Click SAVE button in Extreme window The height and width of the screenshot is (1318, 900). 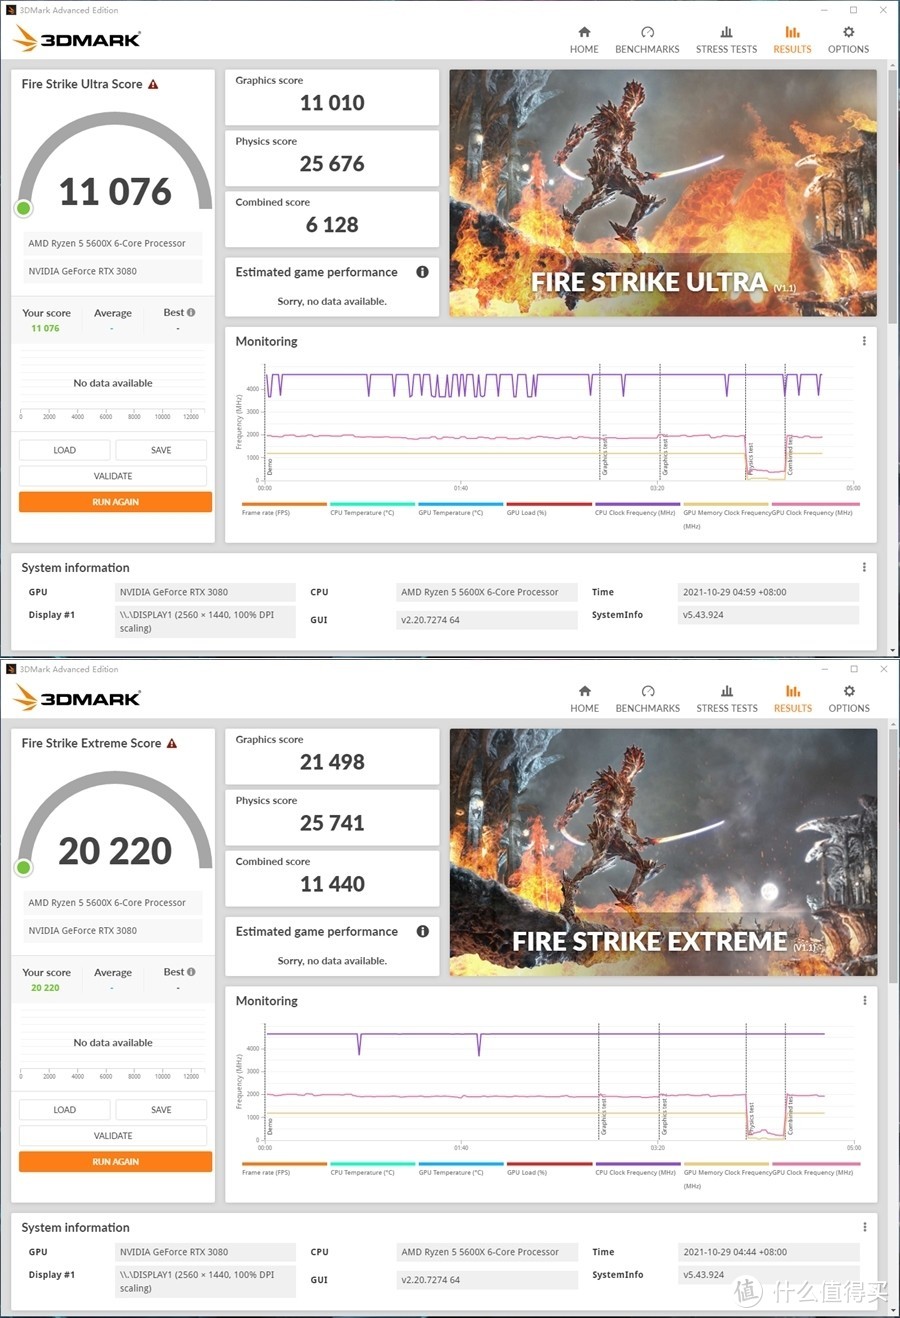pyautogui.click(x=161, y=1109)
